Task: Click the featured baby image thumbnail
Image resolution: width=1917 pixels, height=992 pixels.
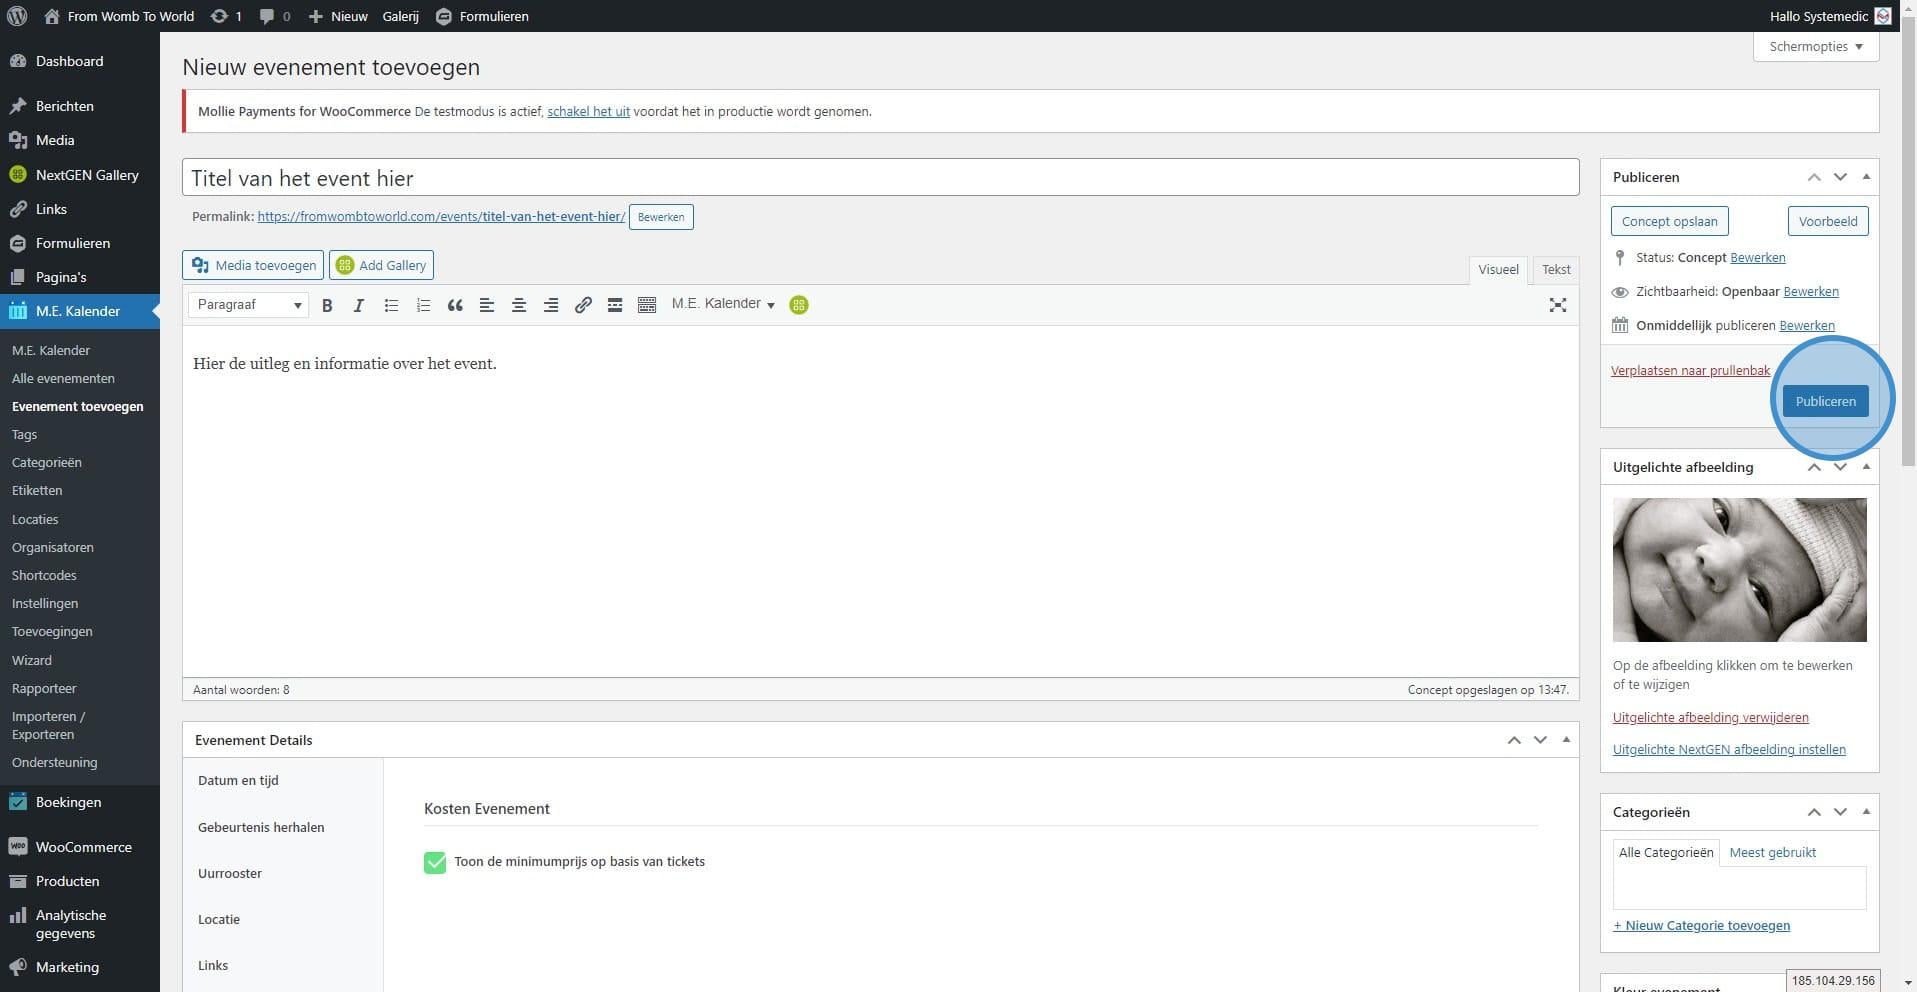Action: tap(1739, 570)
